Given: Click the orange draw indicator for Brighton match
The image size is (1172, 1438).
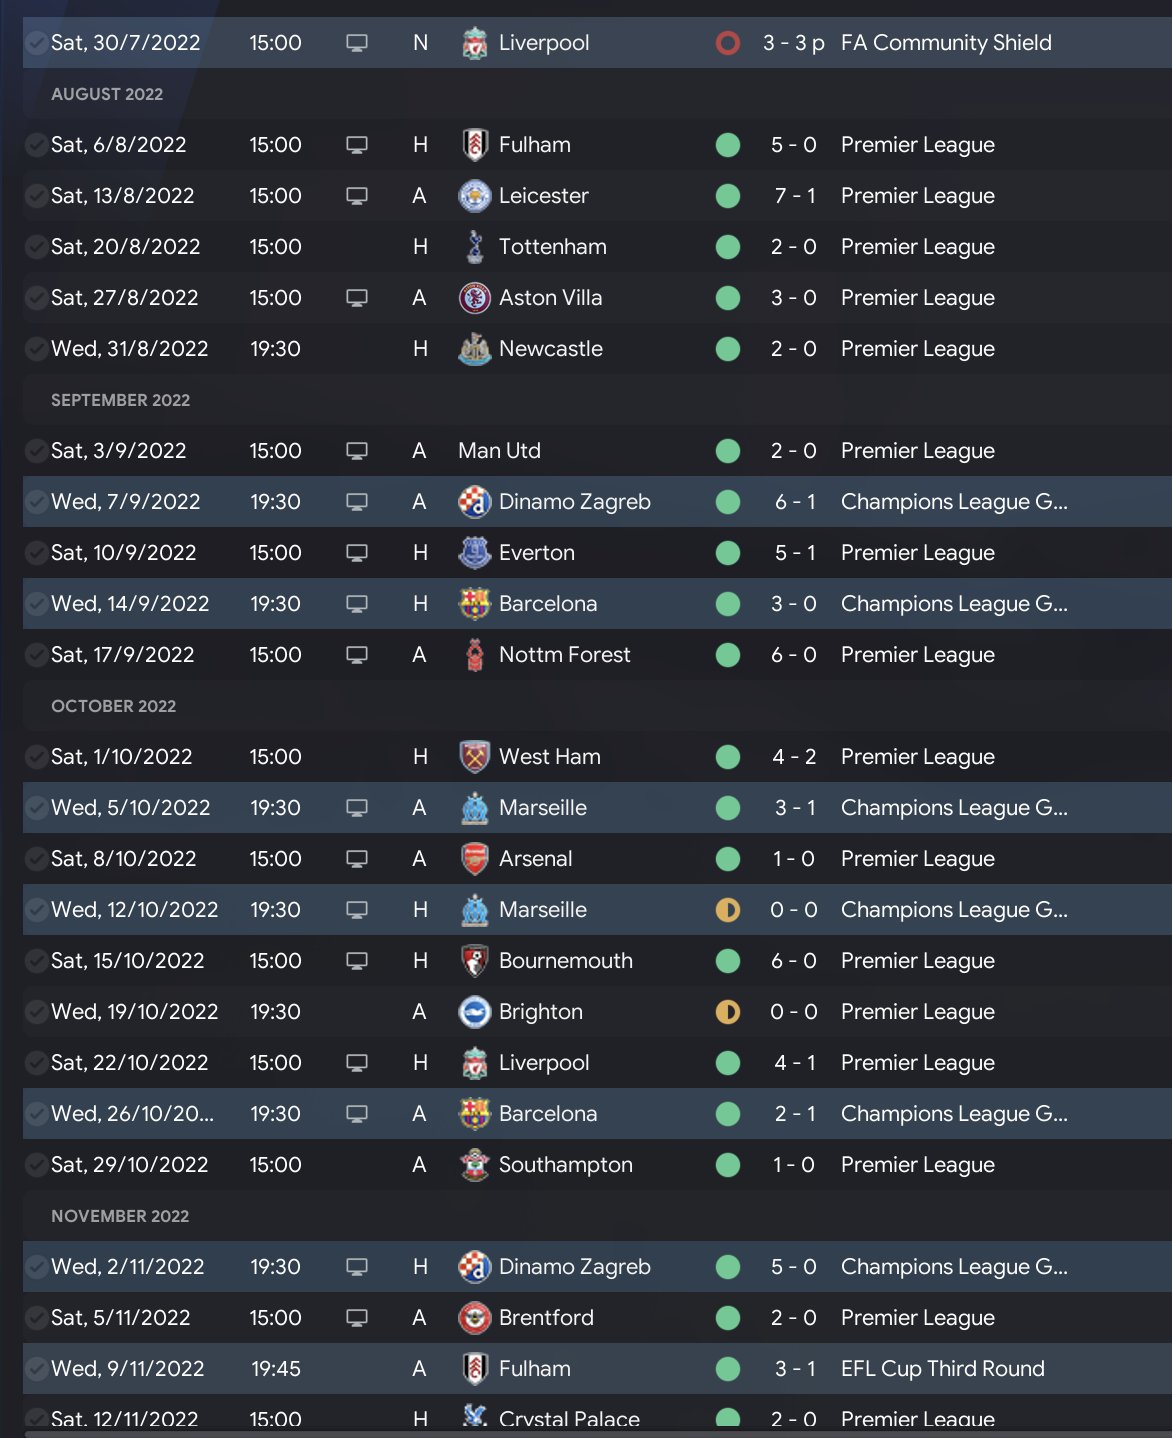Looking at the screenshot, I should click(x=728, y=1012).
